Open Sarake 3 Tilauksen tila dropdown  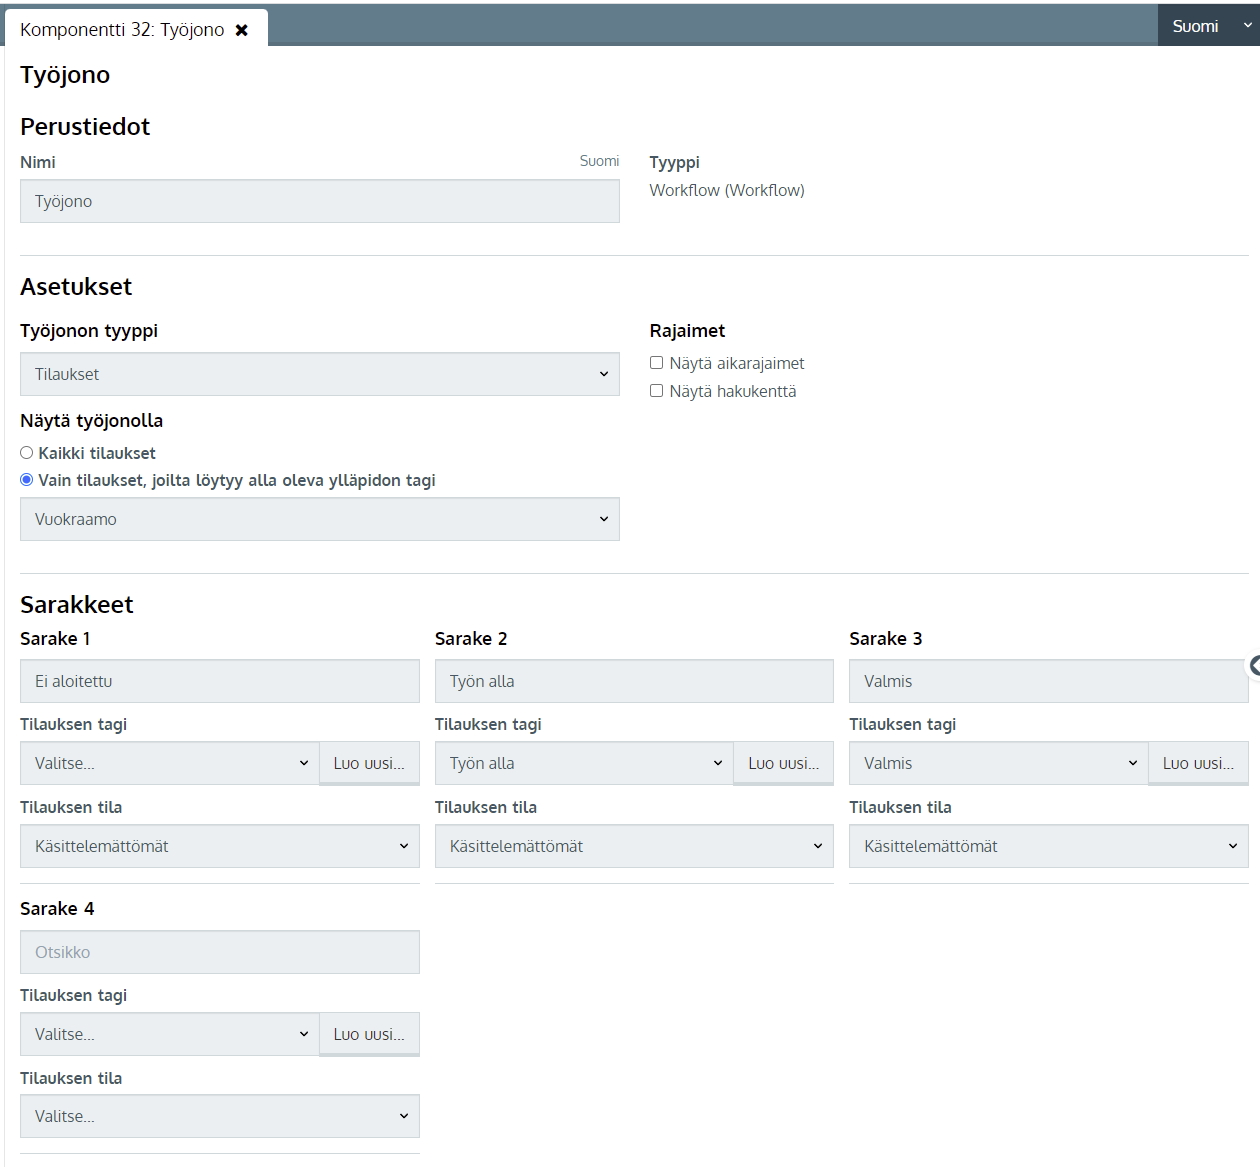1049,846
